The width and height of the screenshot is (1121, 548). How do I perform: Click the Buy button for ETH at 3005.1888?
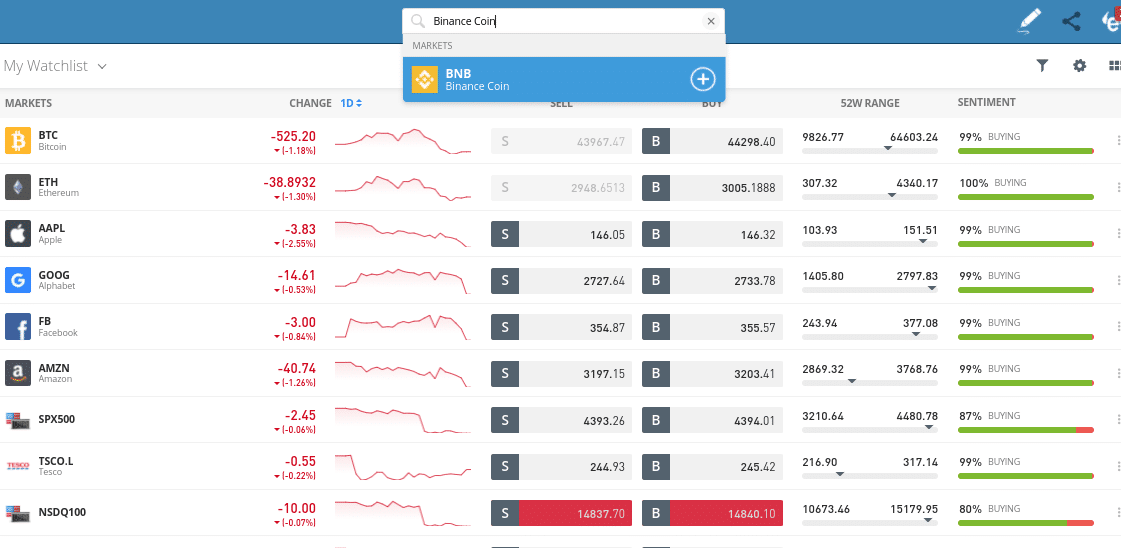coord(712,187)
